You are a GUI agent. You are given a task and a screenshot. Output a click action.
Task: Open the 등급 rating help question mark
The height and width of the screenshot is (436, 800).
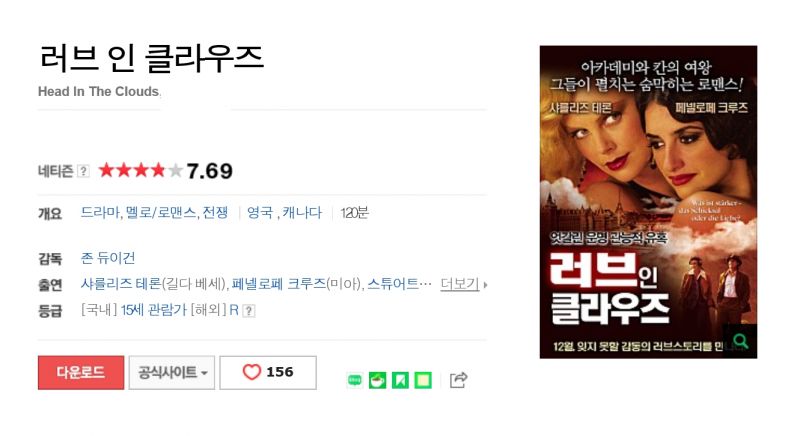pyautogui.click(x=248, y=311)
